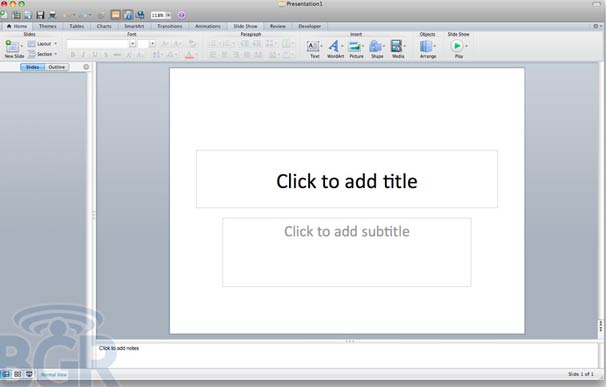Viewport: 606px width, 387px height.
Task: Click the toolbar toggle pill at window top-right
Action: (596, 4)
